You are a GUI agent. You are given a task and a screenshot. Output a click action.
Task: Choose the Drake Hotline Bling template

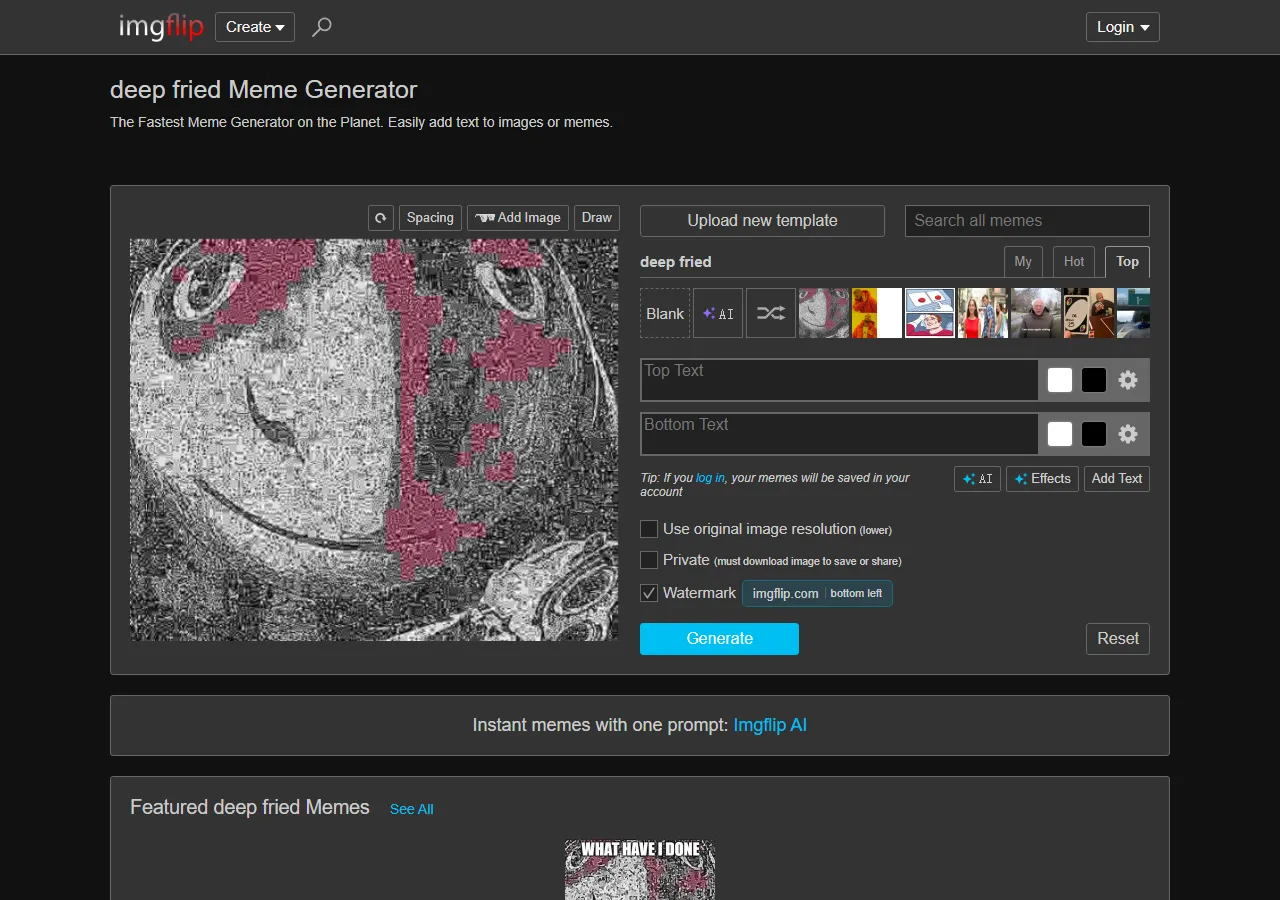click(x=877, y=313)
